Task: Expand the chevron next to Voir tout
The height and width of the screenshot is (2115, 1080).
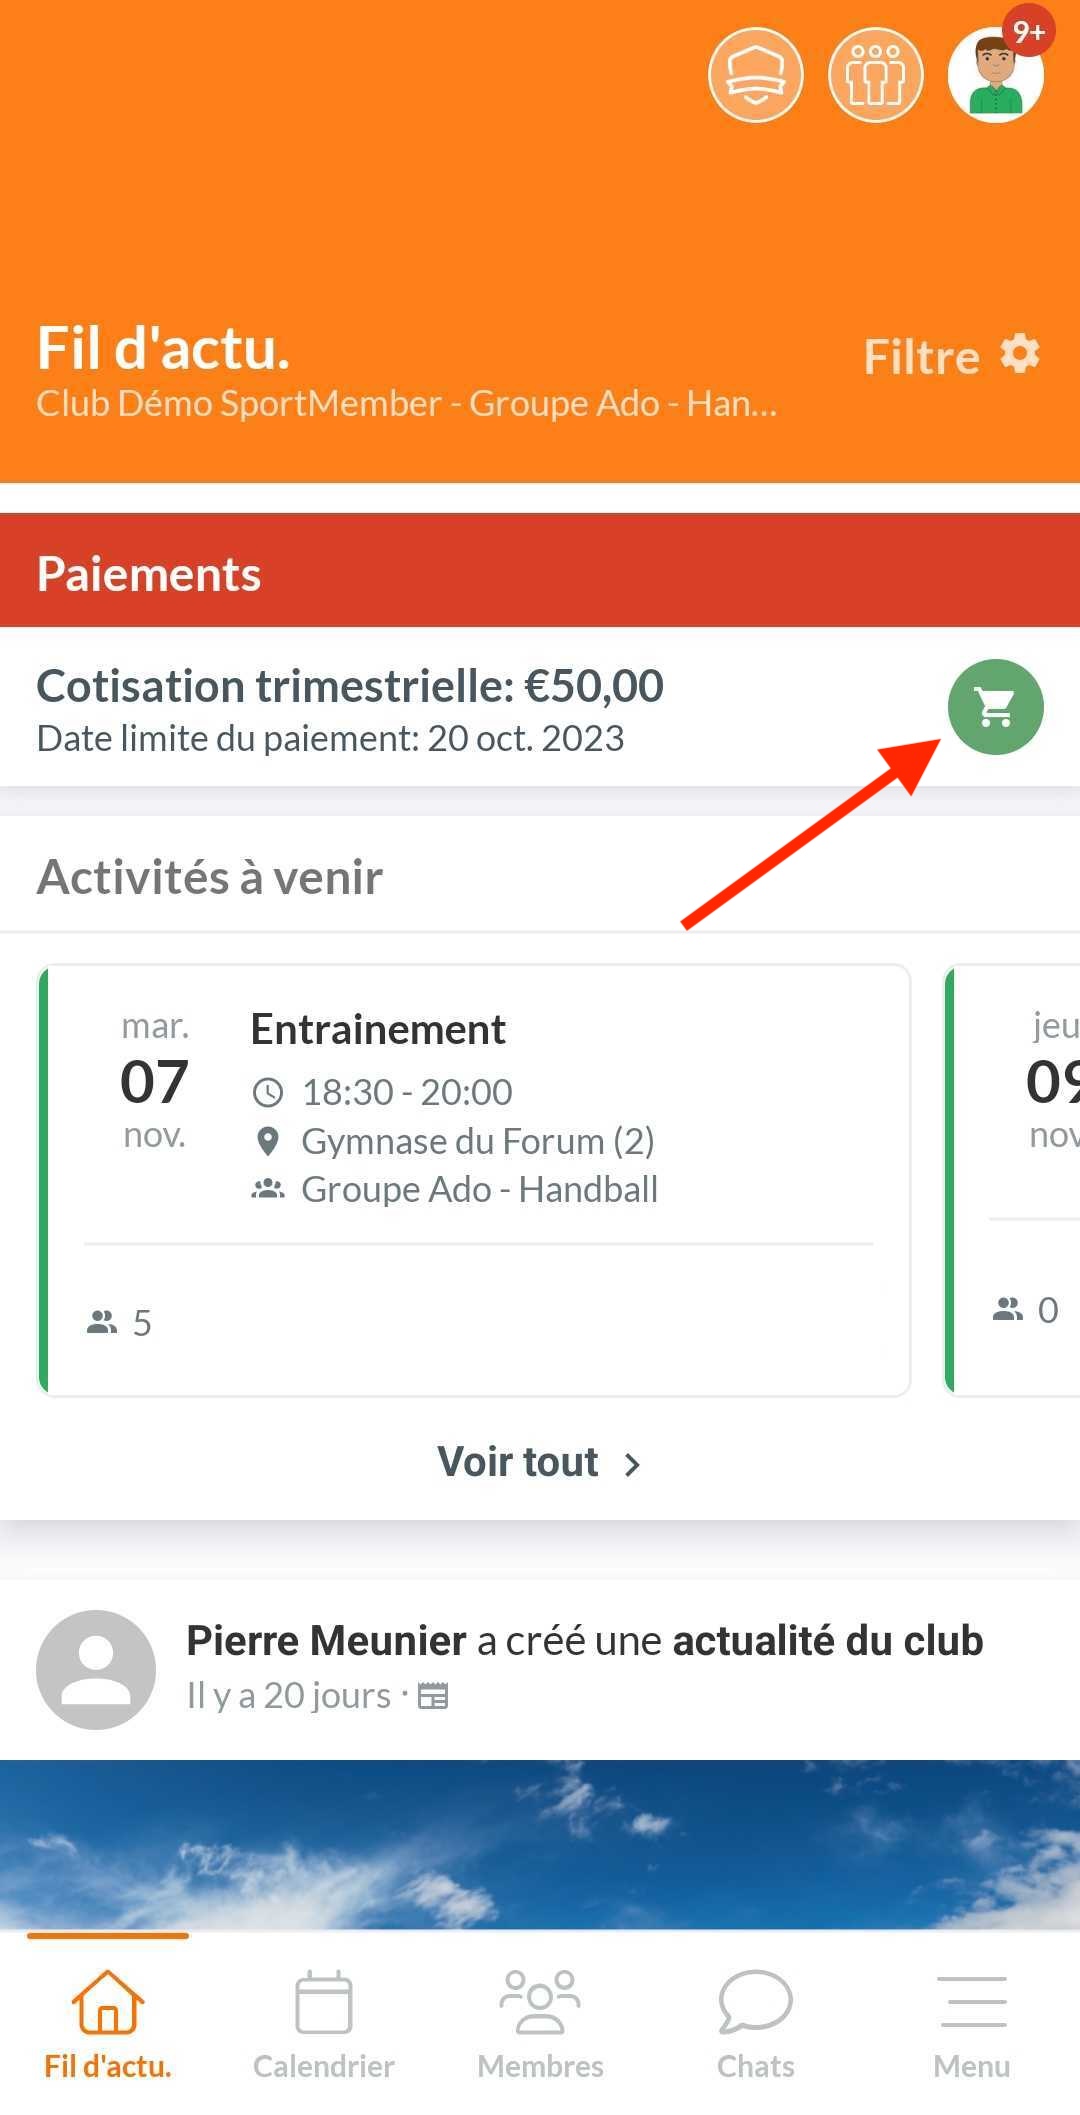Action: (x=632, y=1465)
